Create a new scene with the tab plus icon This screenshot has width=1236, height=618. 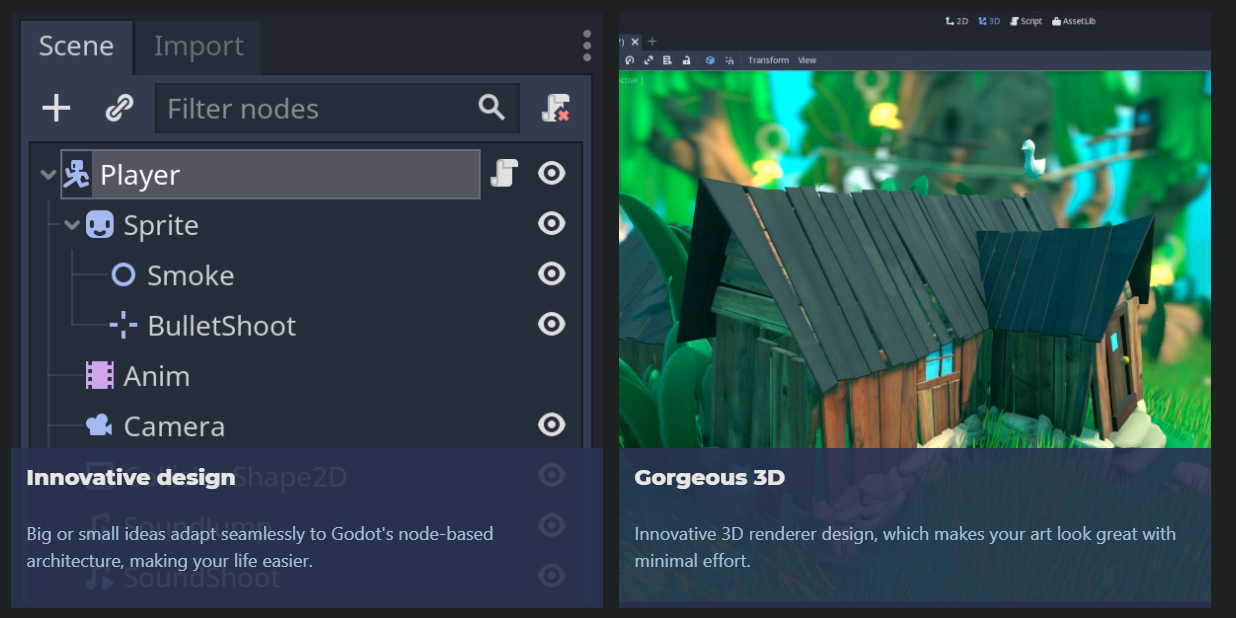pos(651,41)
